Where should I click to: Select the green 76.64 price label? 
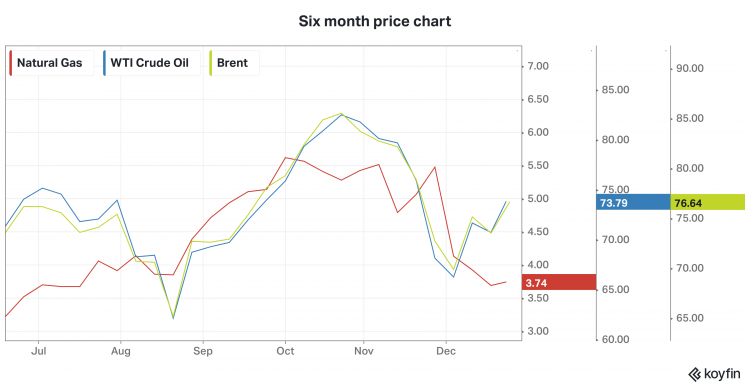click(x=707, y=202)
